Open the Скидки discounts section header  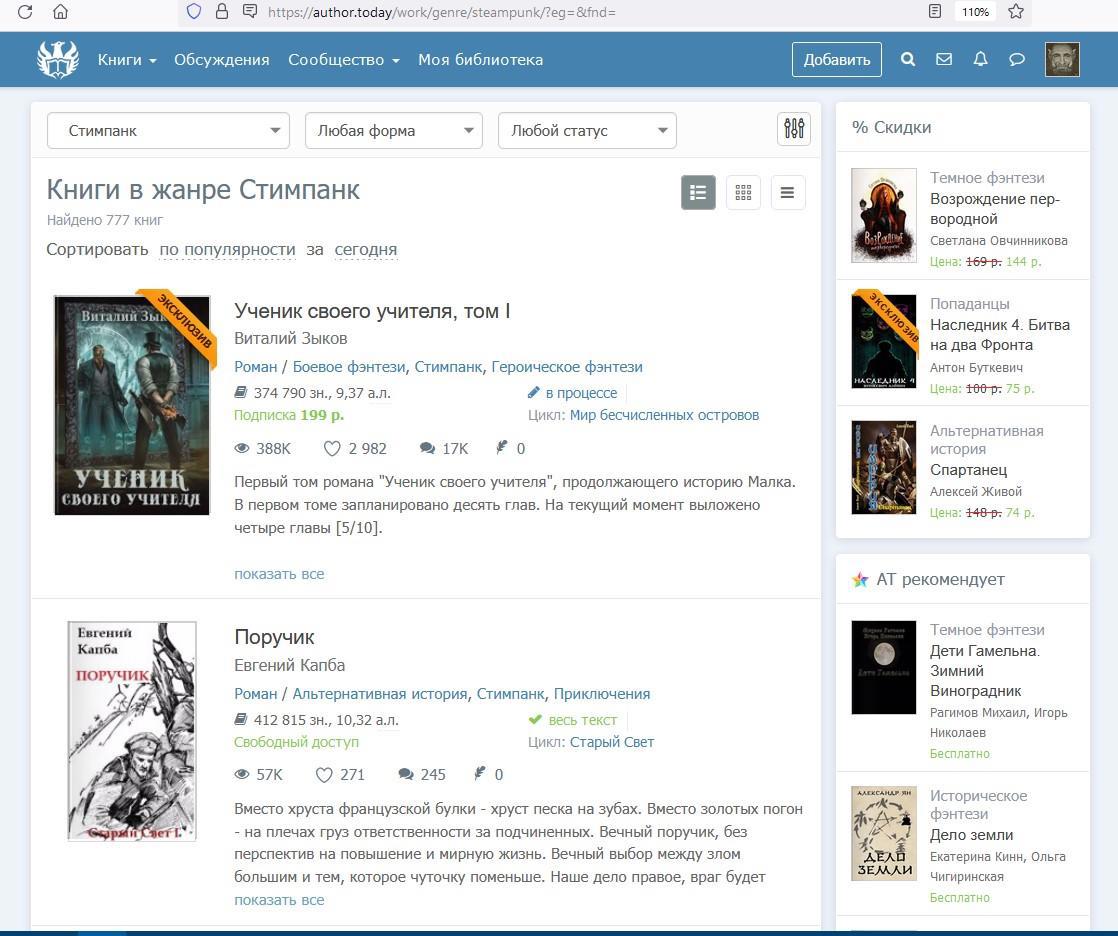[892, 128]
